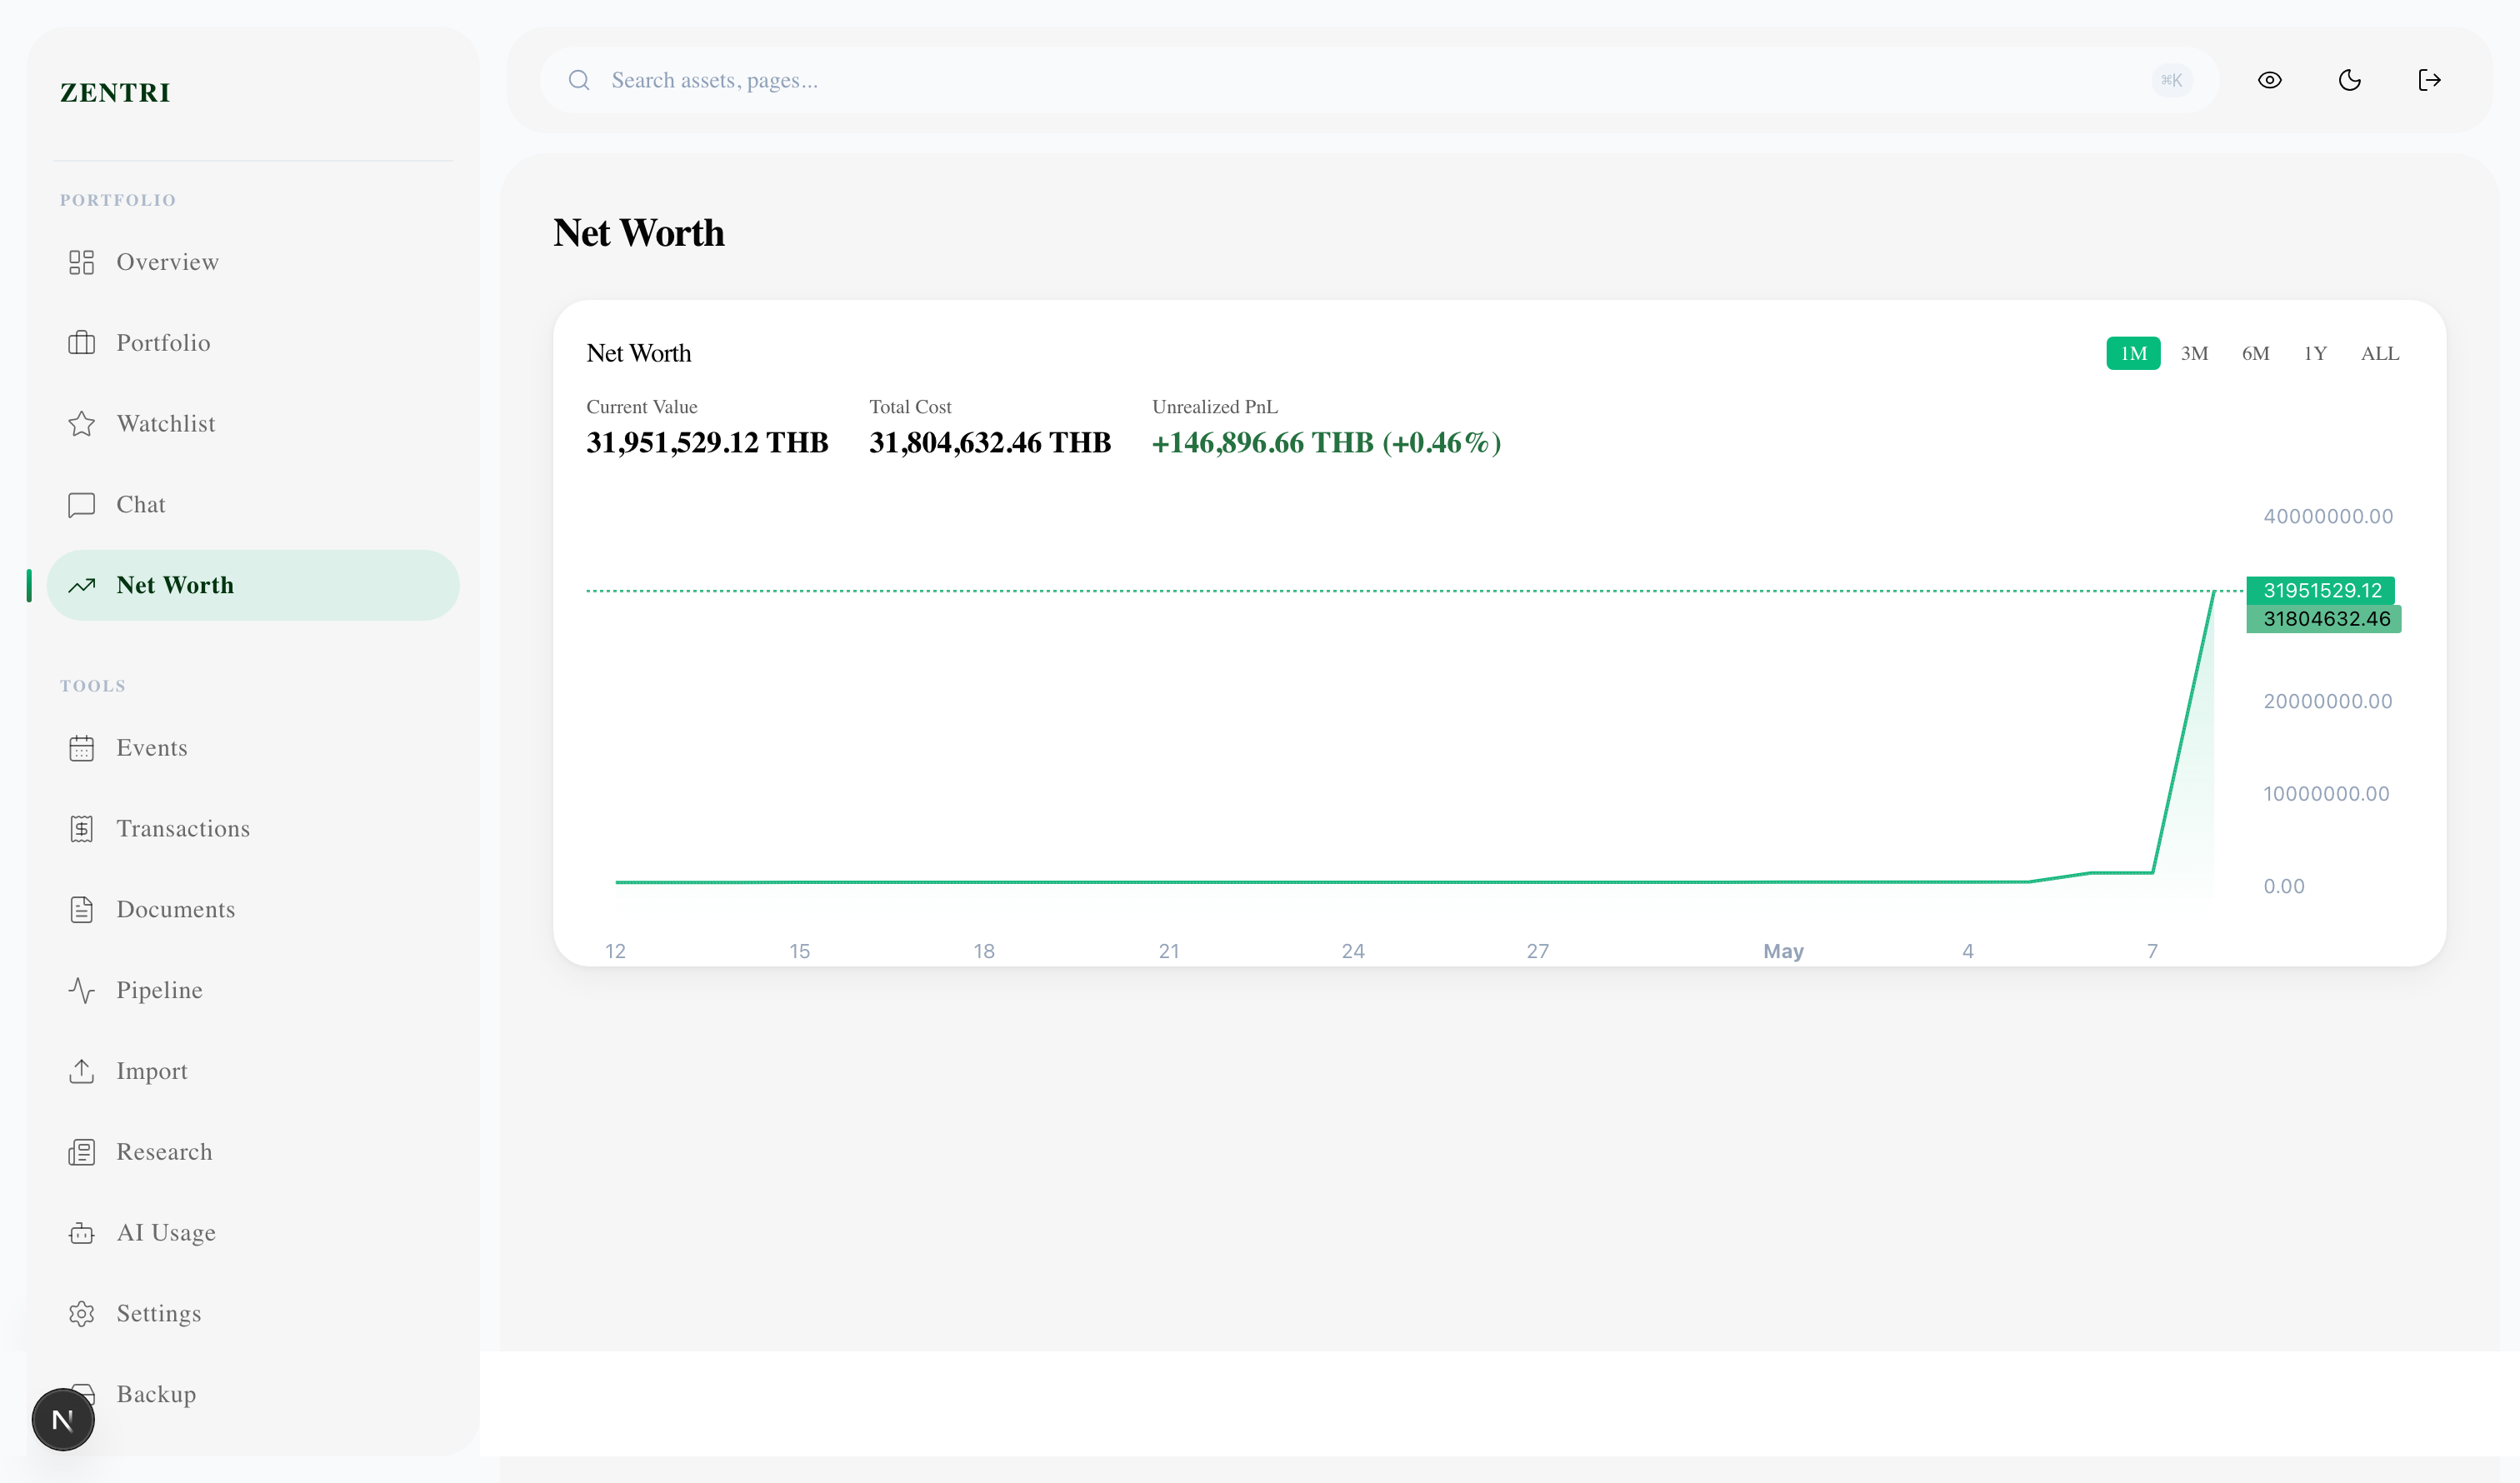Click the Unrealized PnL +146,896.66 THB value
Viewport: 2520px width, 1483px height.
(1326, 443)
